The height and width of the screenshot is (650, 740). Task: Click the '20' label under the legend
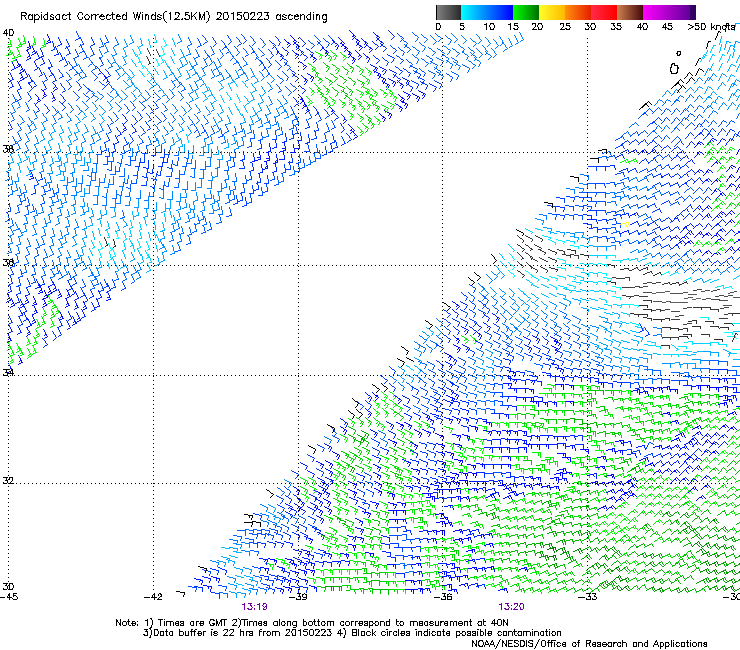coord(537,27)
